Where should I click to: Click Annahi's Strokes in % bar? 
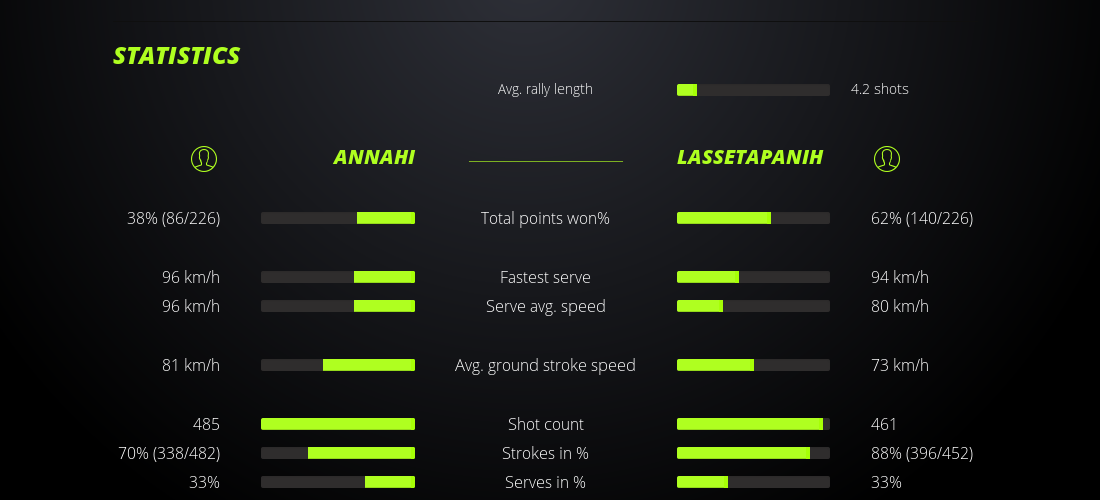(x=338, y=453)
